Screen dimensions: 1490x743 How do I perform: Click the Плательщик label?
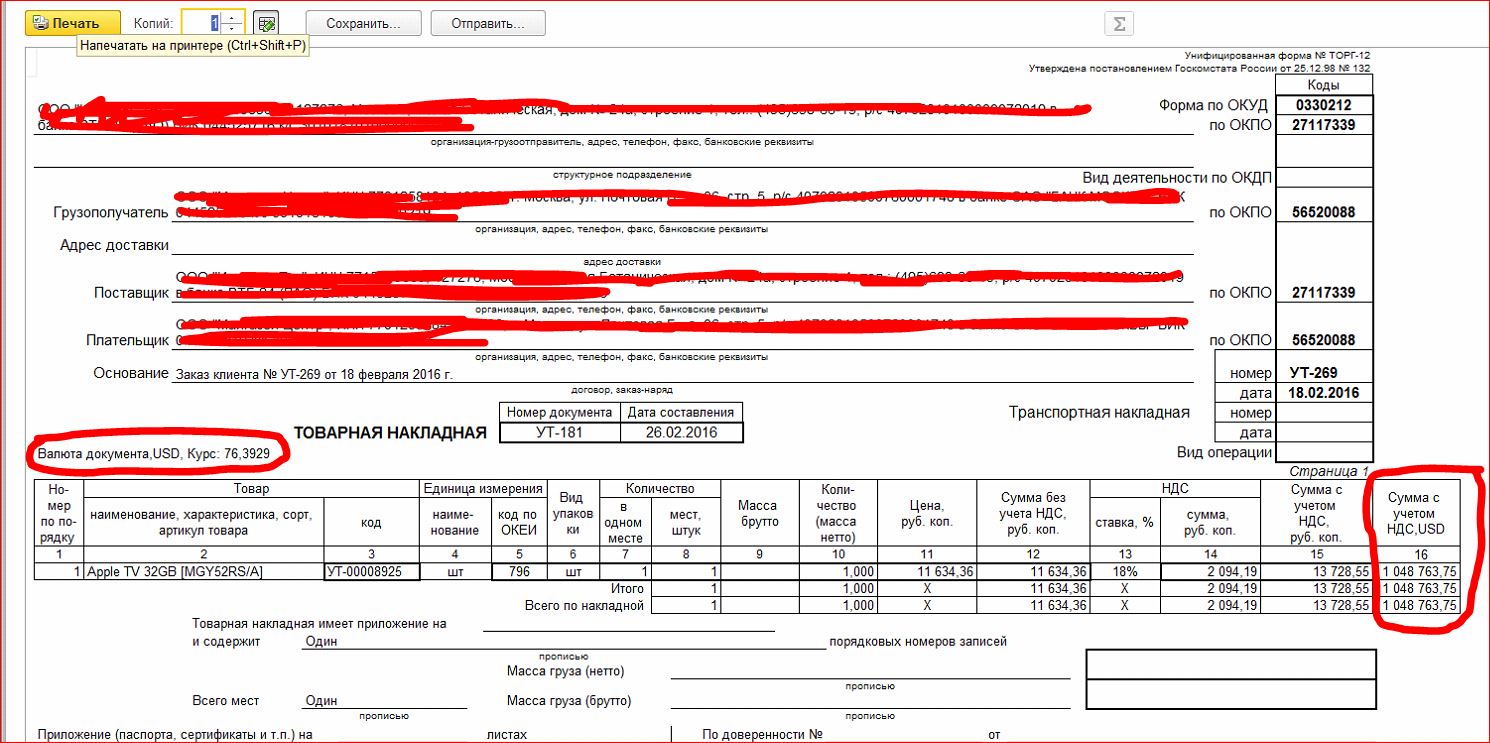[x=127, y=341]
